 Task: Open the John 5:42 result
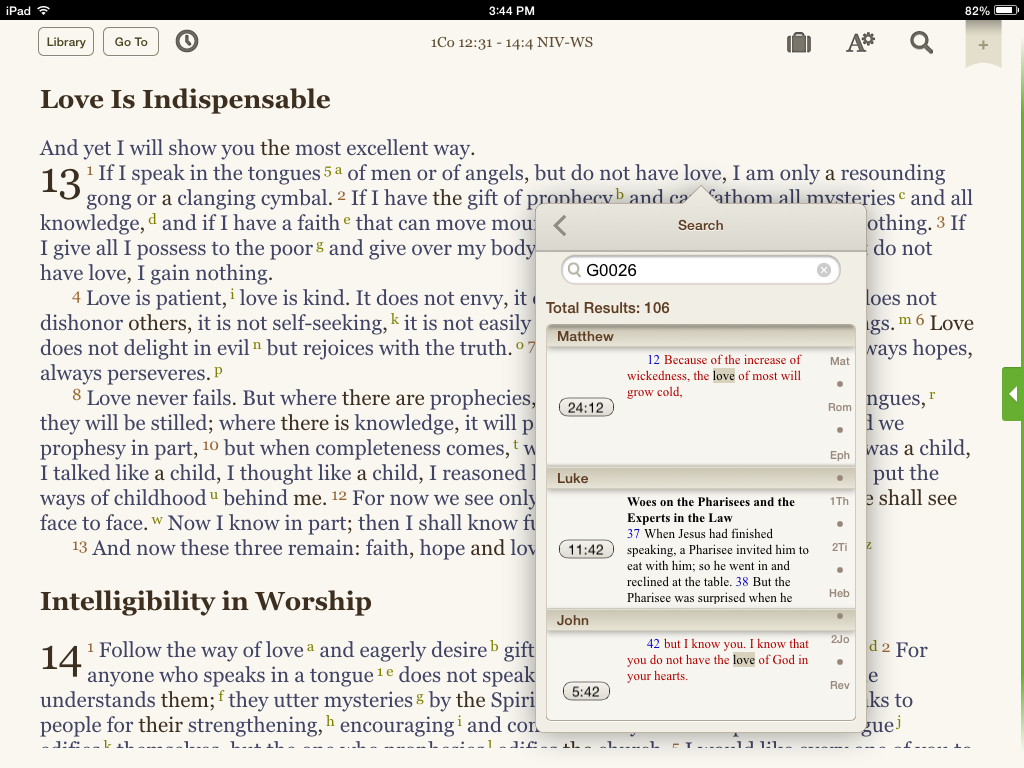(586, 692)
